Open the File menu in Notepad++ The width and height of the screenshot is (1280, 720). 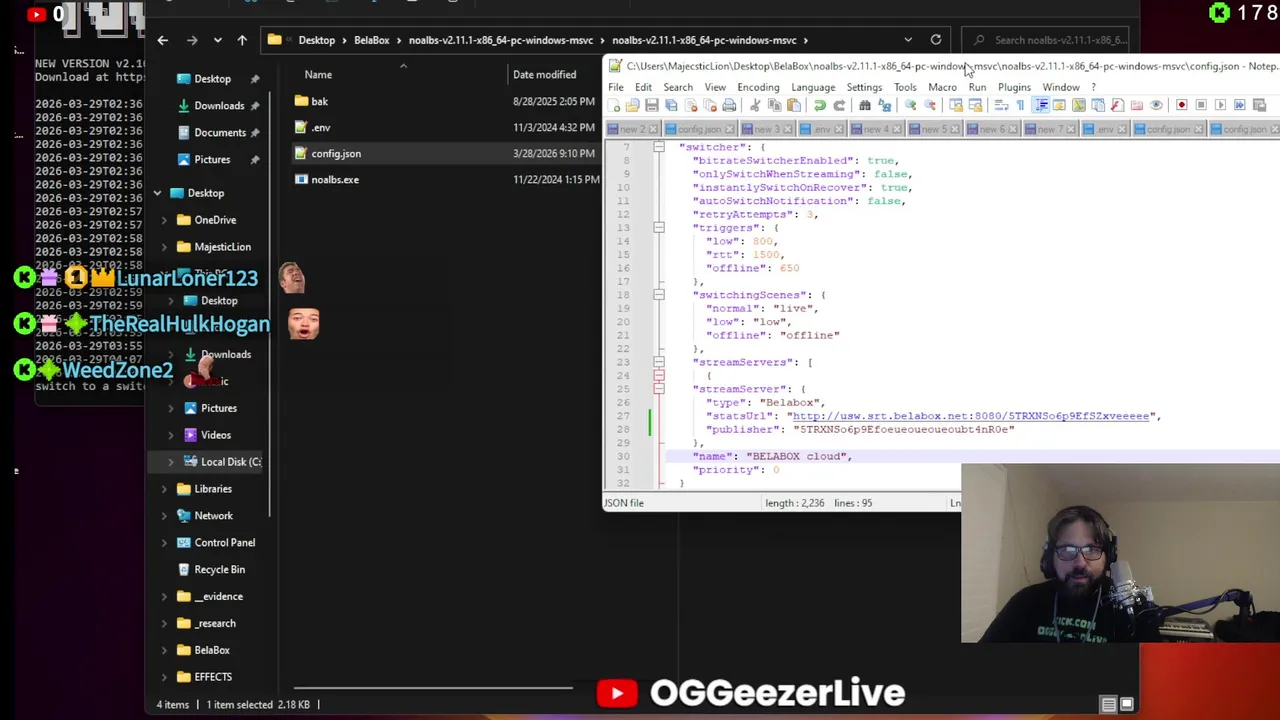pos(616,87)
